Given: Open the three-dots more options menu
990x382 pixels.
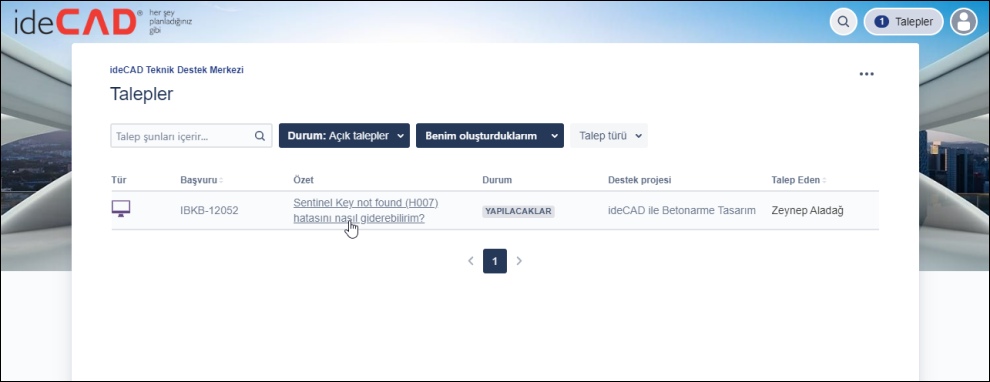Looking at the screenshot, I should tap(867, 74).
